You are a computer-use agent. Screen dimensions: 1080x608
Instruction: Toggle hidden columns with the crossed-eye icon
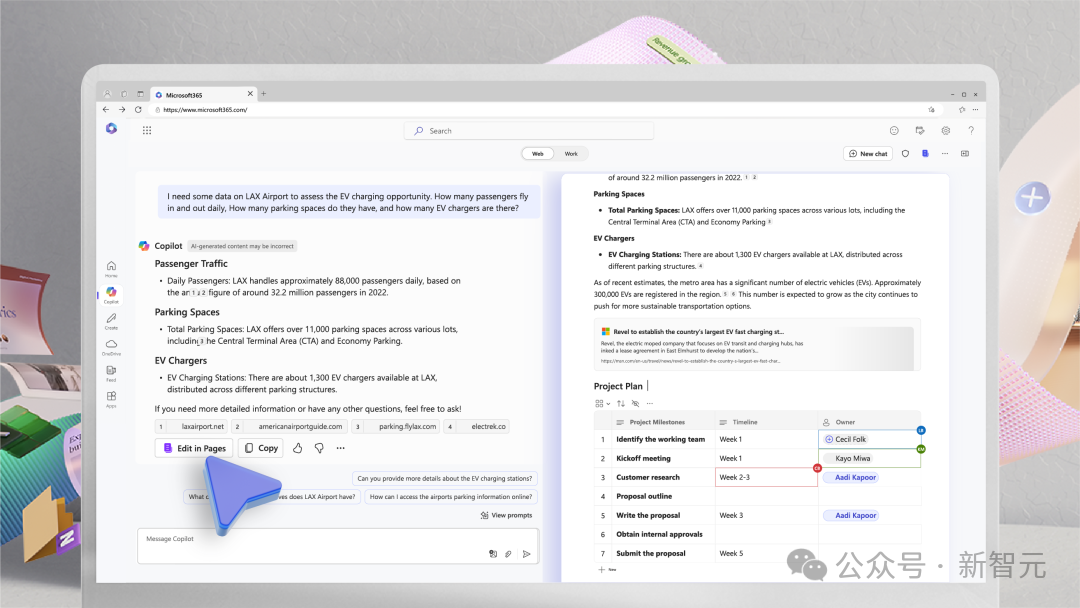pyautogui.click(x=635, y=403)
